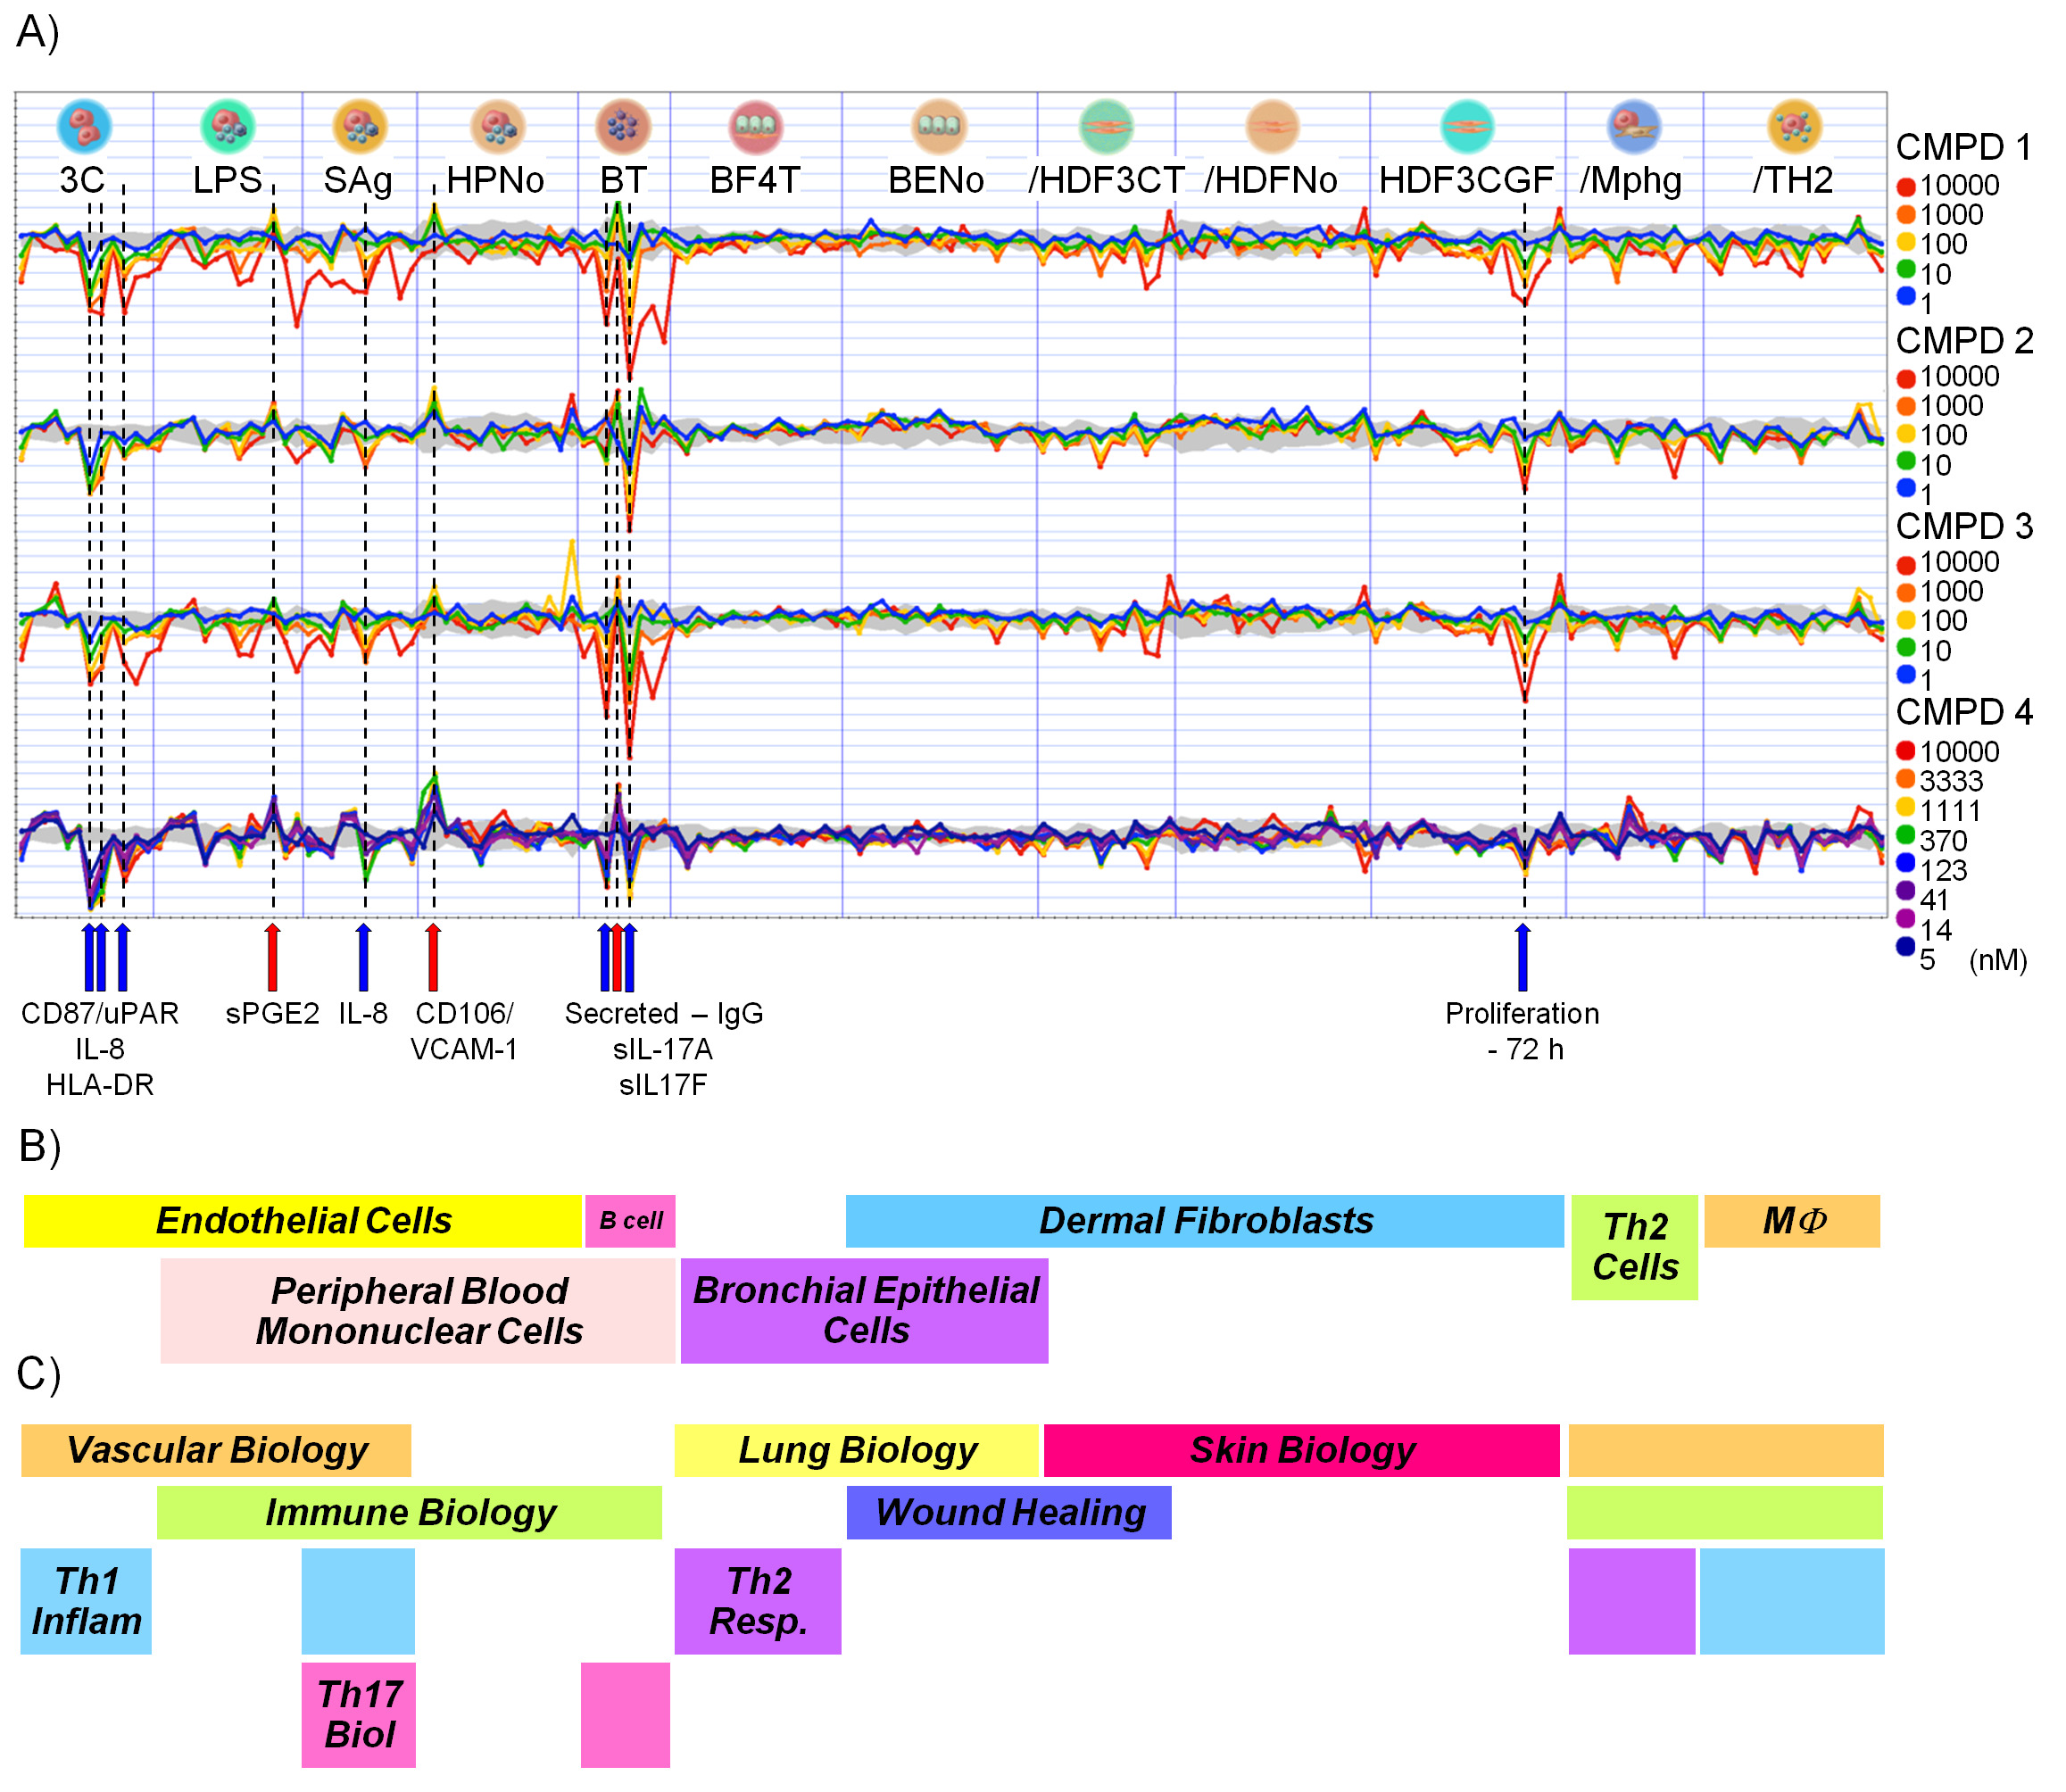Click CMPD 4 green 370 legend dot
Viewport: 2066px width, 1792px height.
coord(1906,835)
